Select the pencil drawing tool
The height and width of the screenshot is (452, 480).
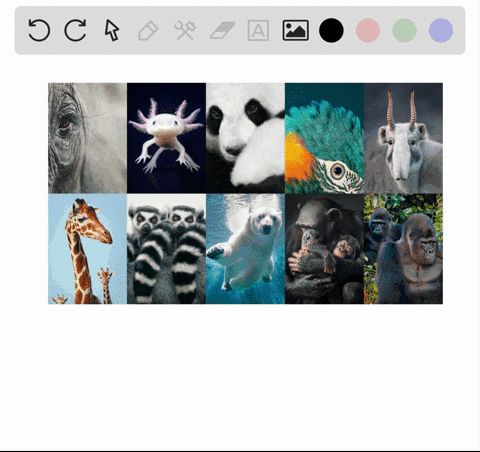[148, 31]
